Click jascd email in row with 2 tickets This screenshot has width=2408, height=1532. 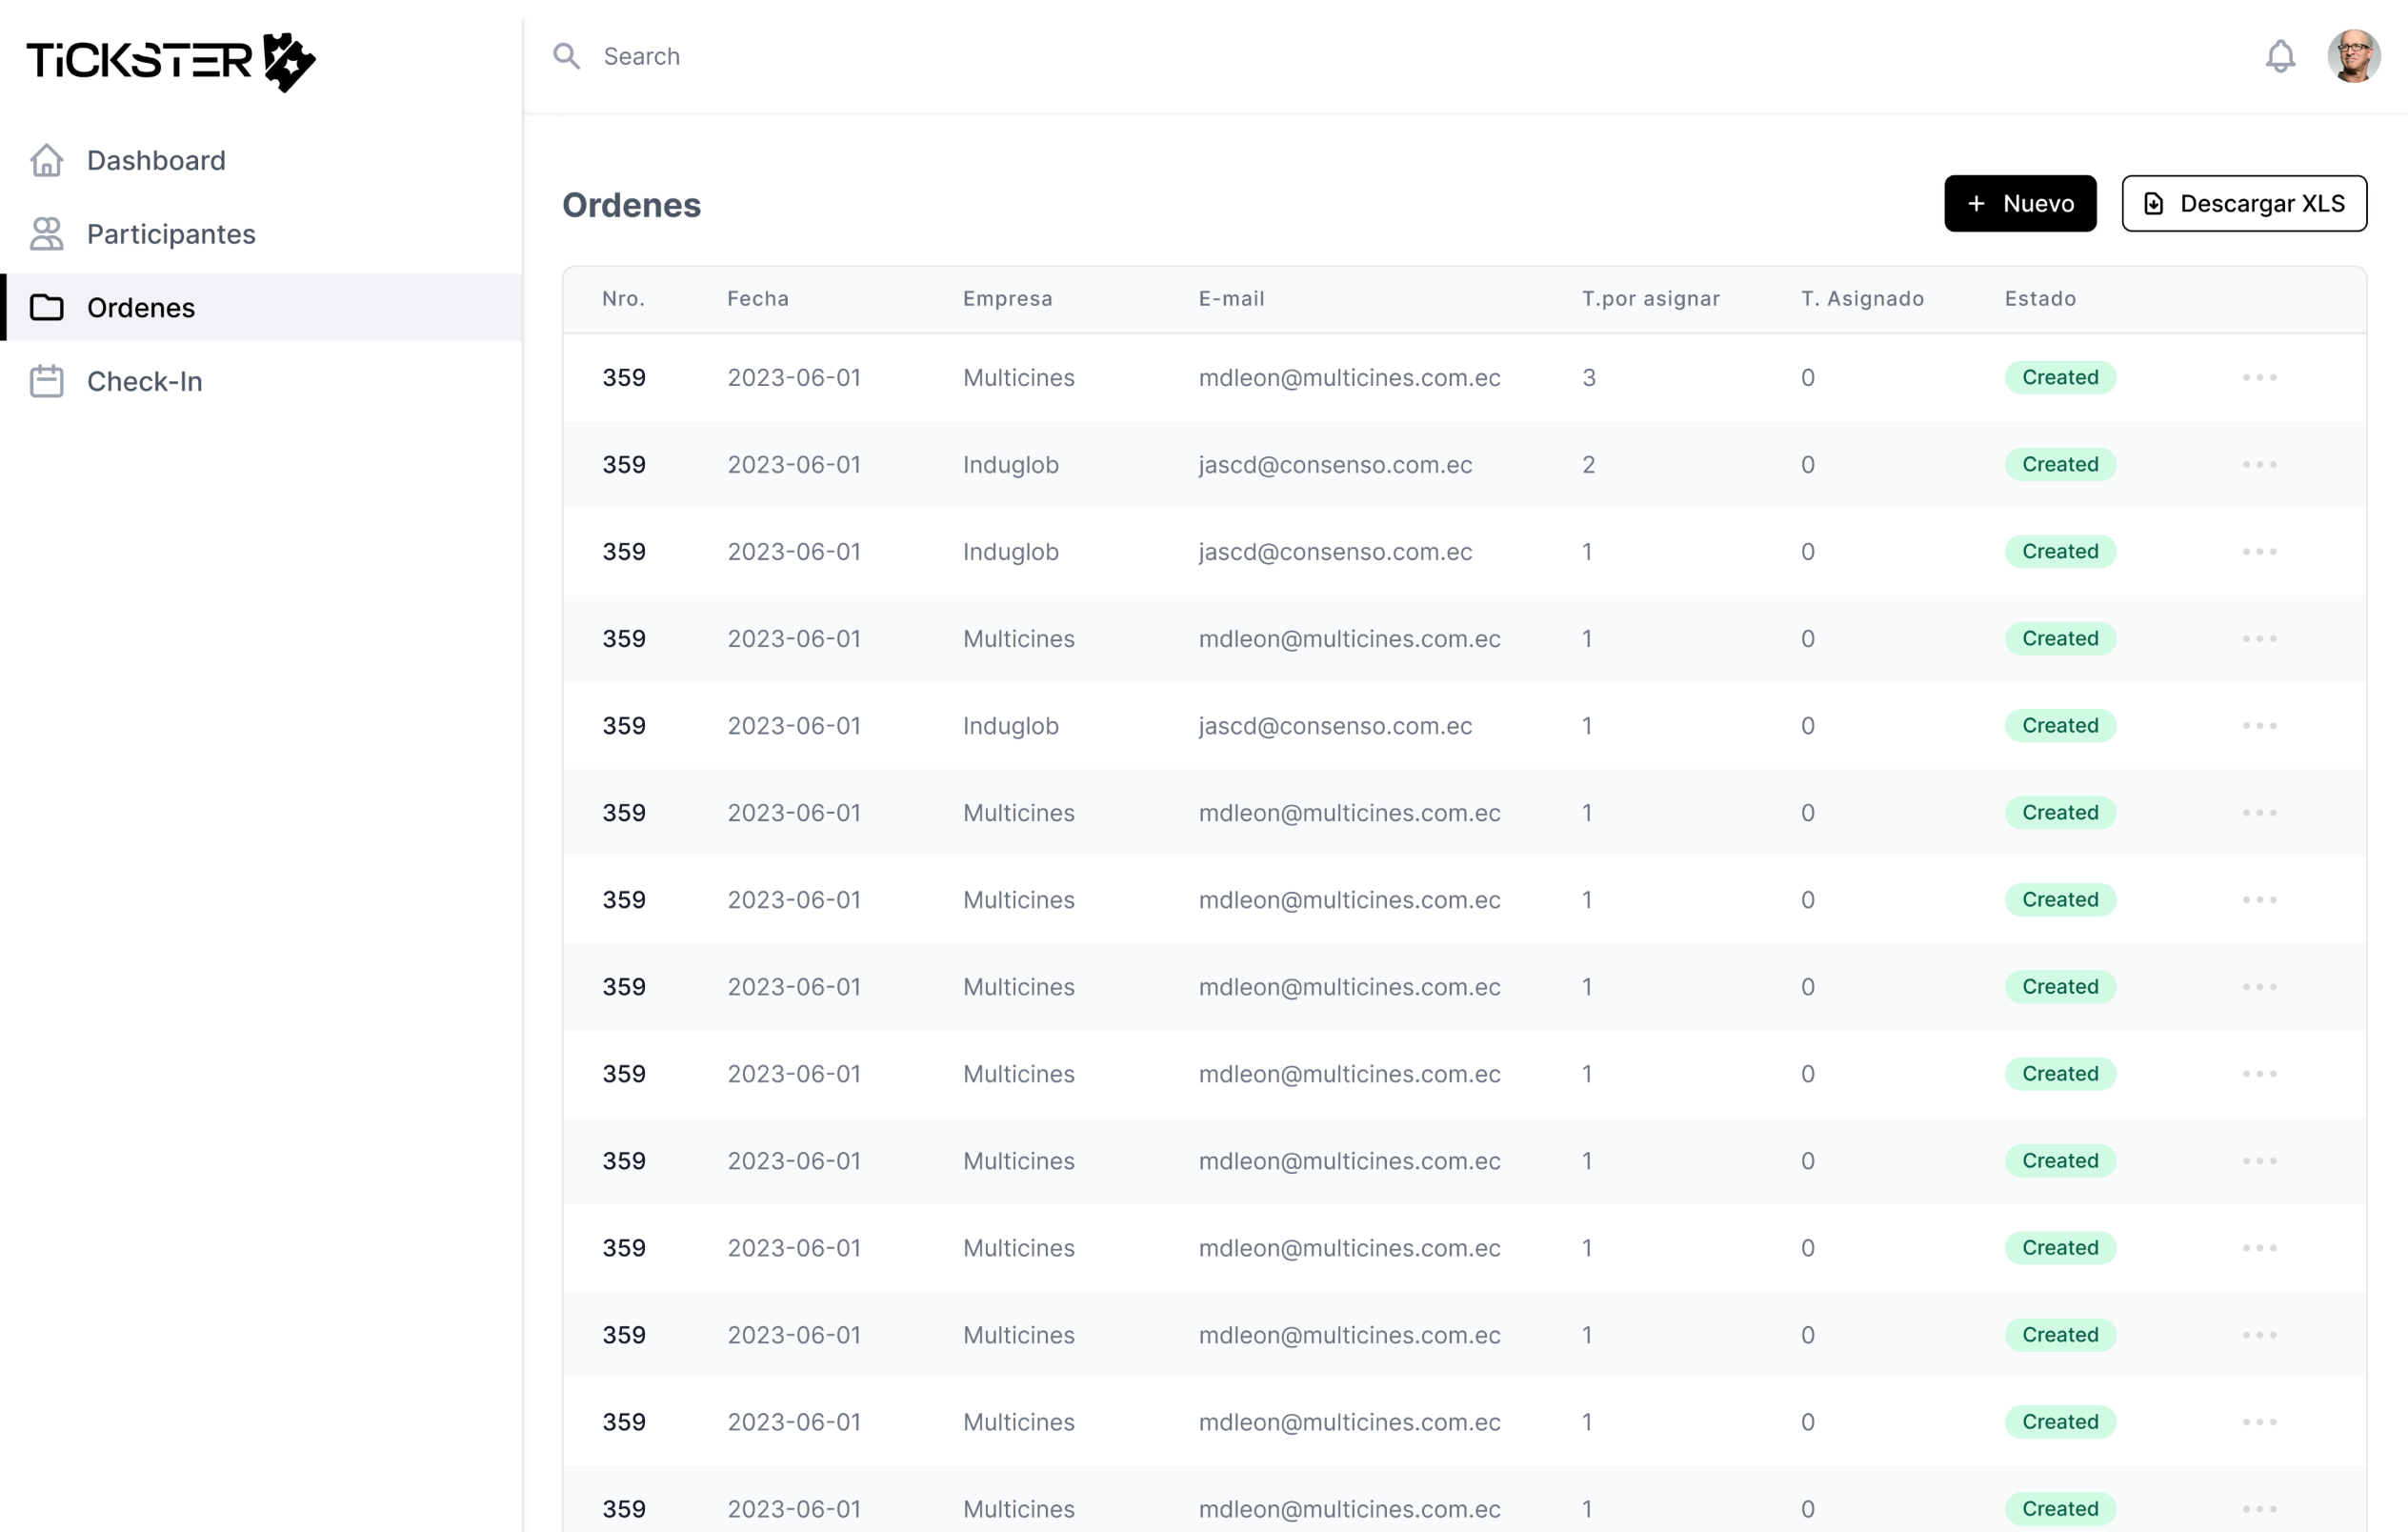pos(1335,465)
